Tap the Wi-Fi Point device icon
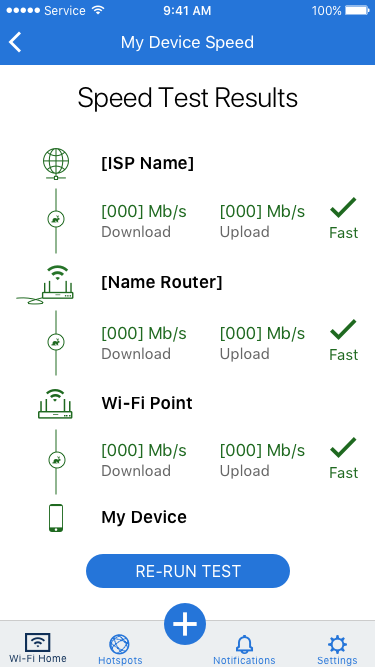Screen dimensions: 375x667 point(55,404)
